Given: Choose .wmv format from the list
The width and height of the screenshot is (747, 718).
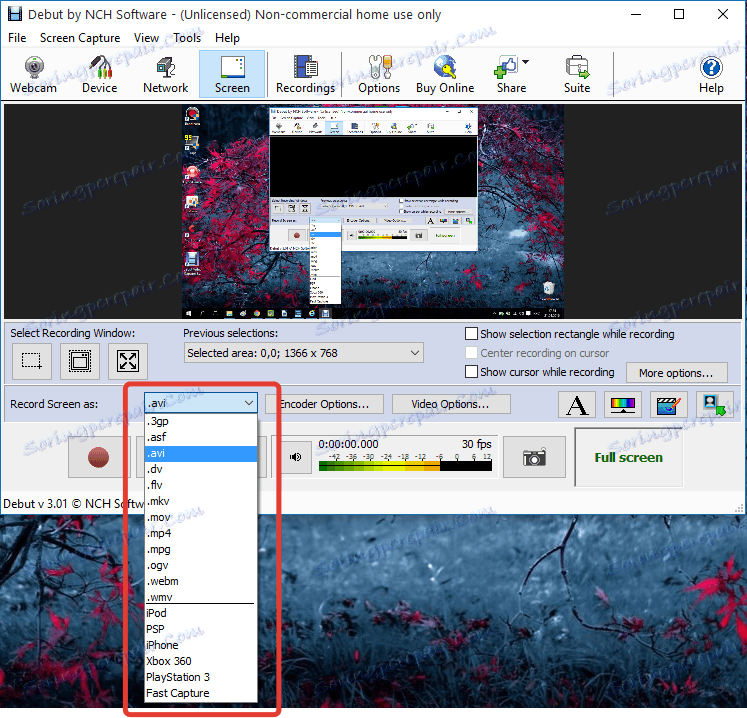Looking at the screenshot, I should (201, 597).
